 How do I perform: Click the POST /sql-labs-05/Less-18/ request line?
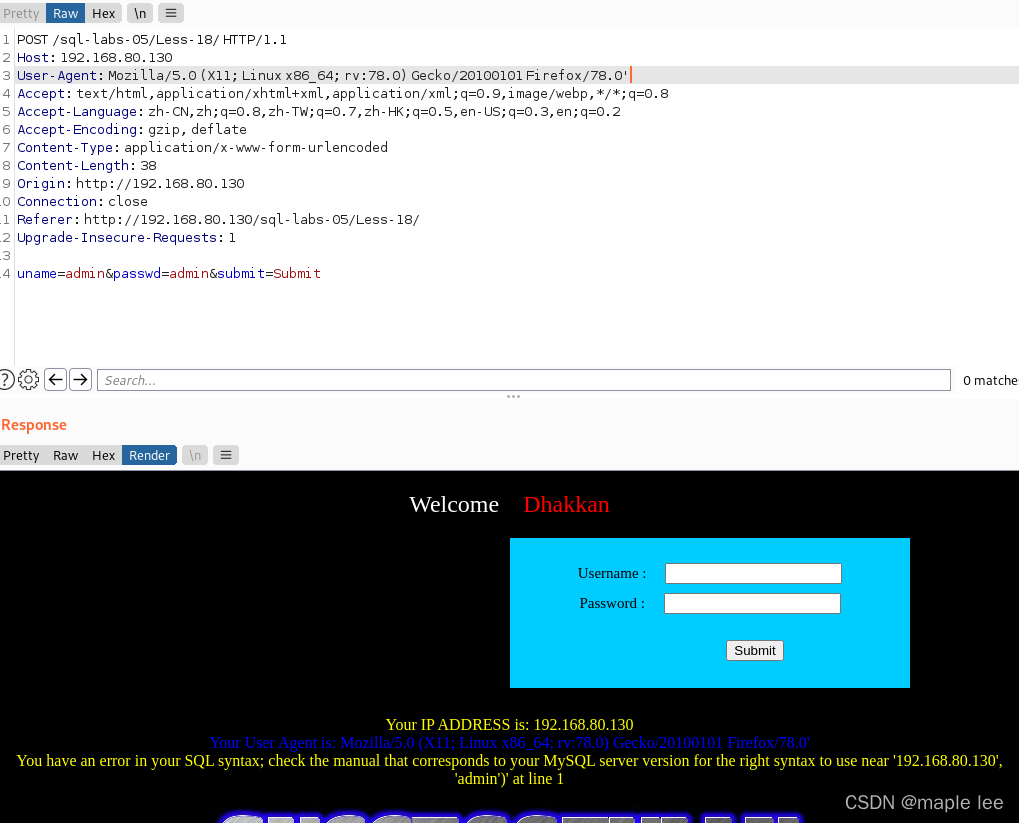[x=151, y=40]
